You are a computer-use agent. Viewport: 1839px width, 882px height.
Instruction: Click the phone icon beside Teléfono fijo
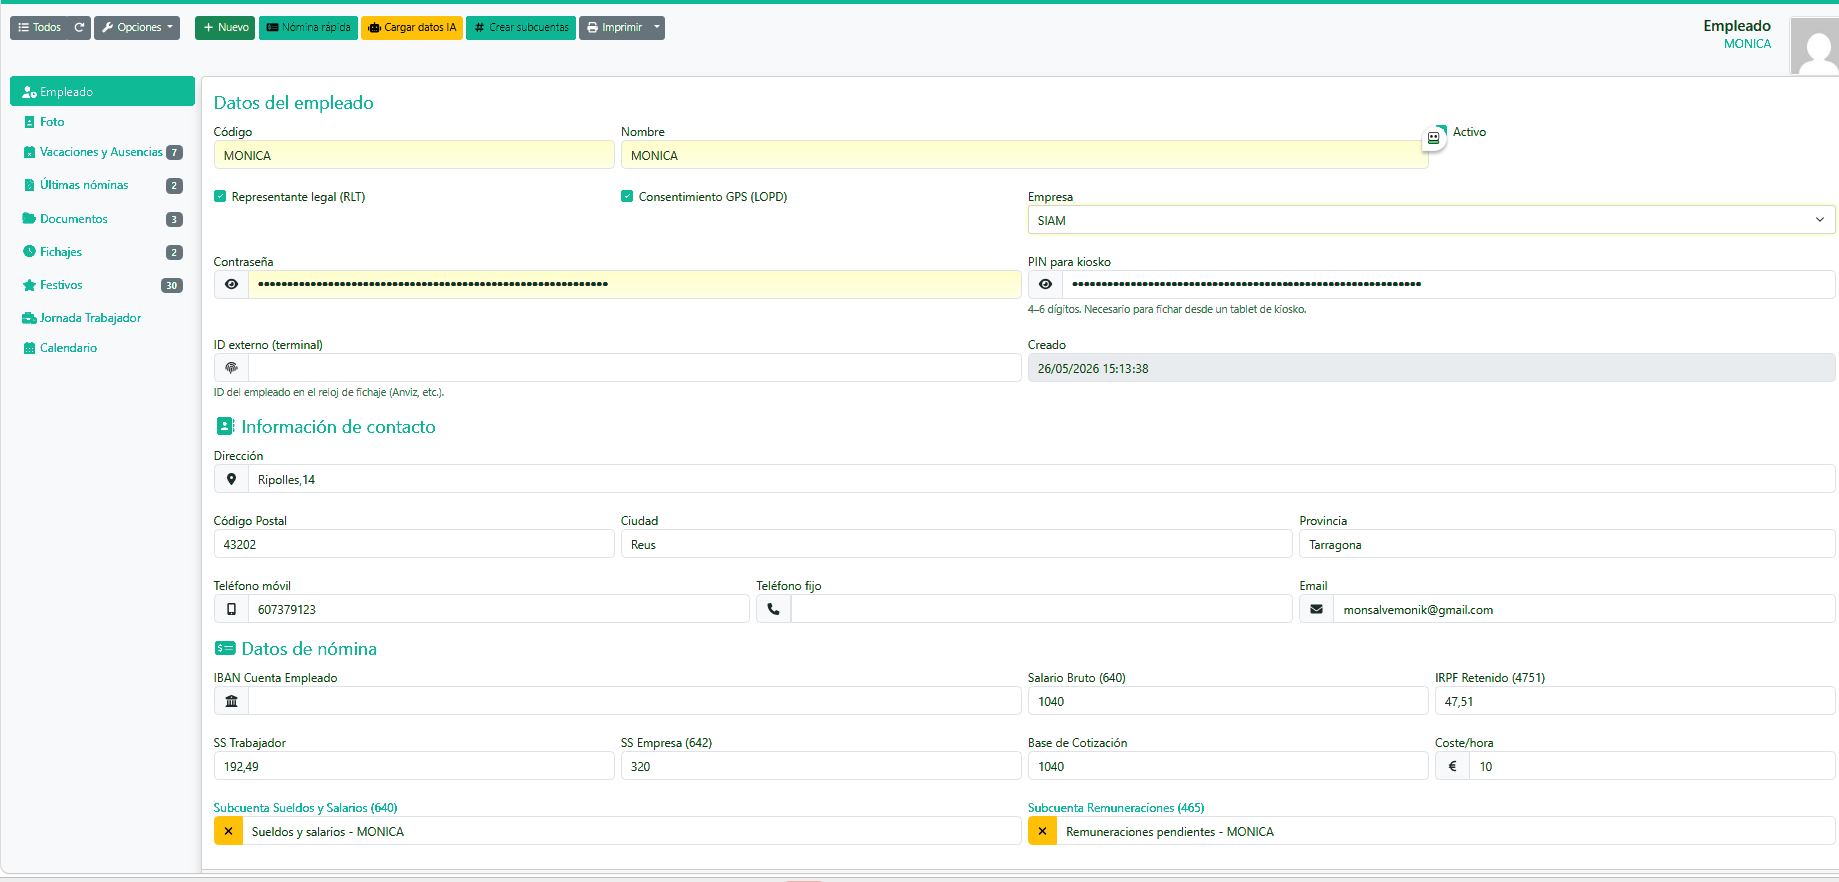773,609
